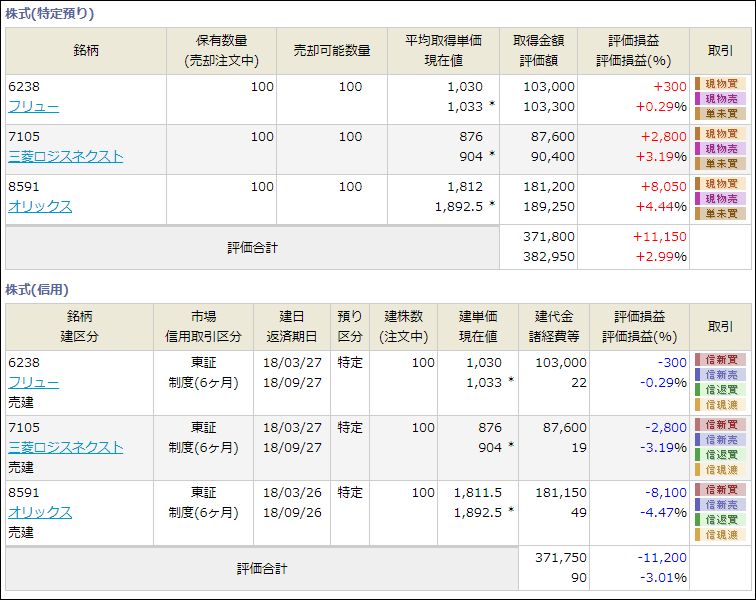Select 現物買 for 7105 三菱ロジスネクスト
This screenshot has width=756, height=600.
[720, 134]
